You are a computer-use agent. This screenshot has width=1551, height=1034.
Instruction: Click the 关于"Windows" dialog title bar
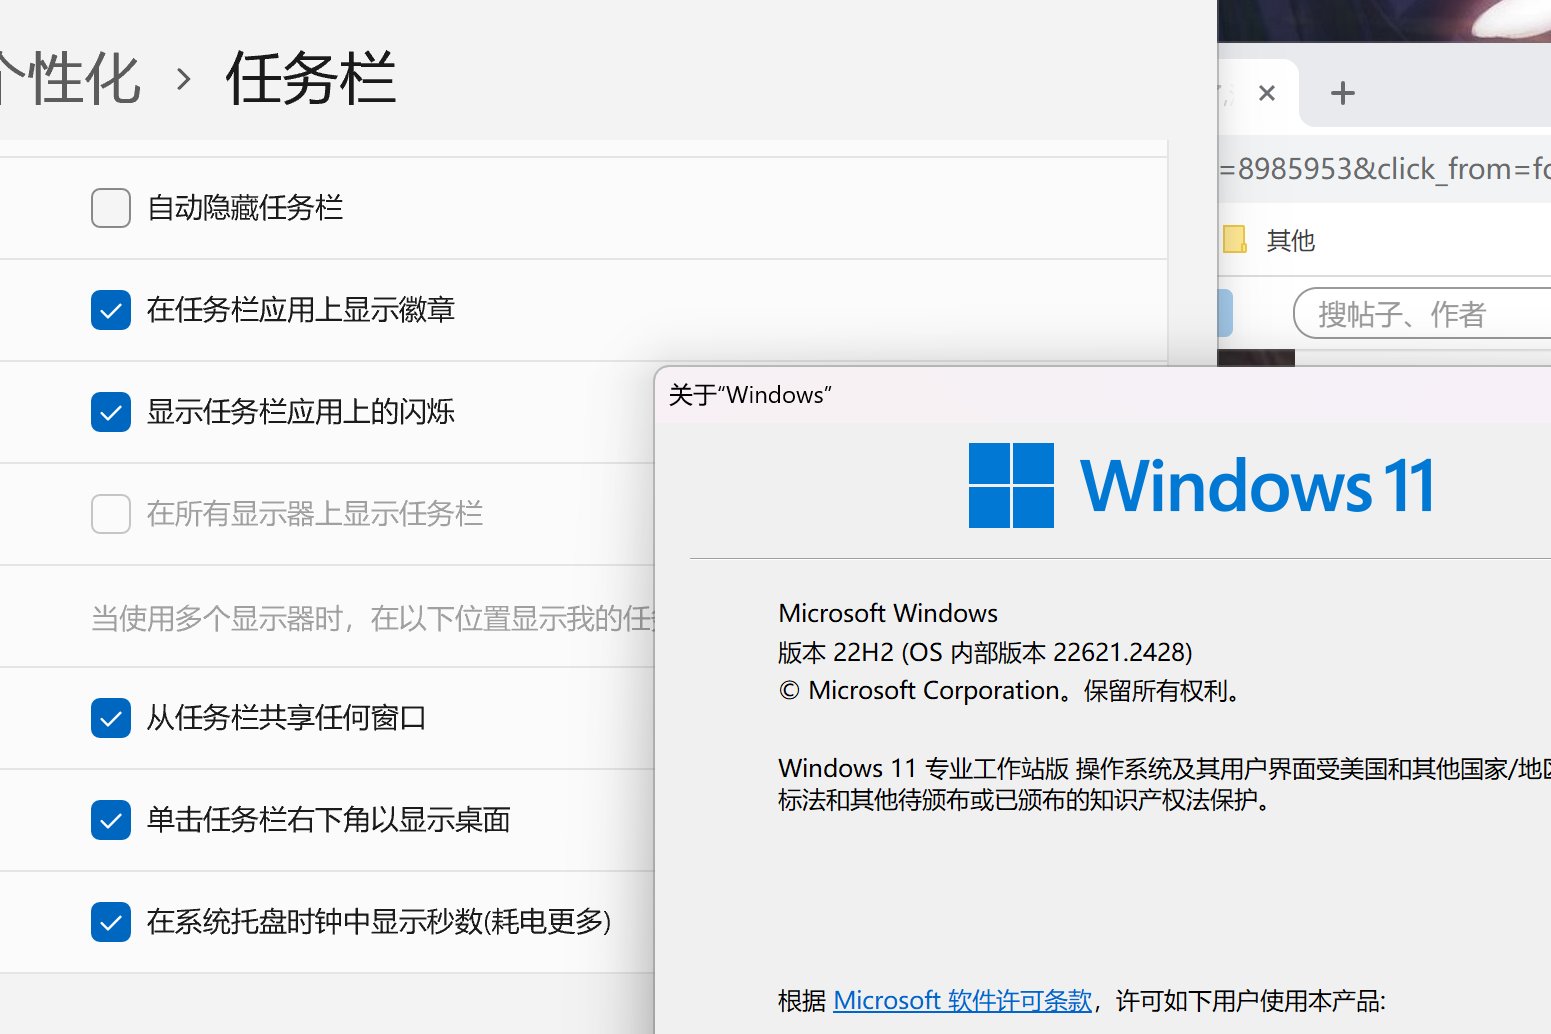pyautogui.click(x=1000, y=395)
